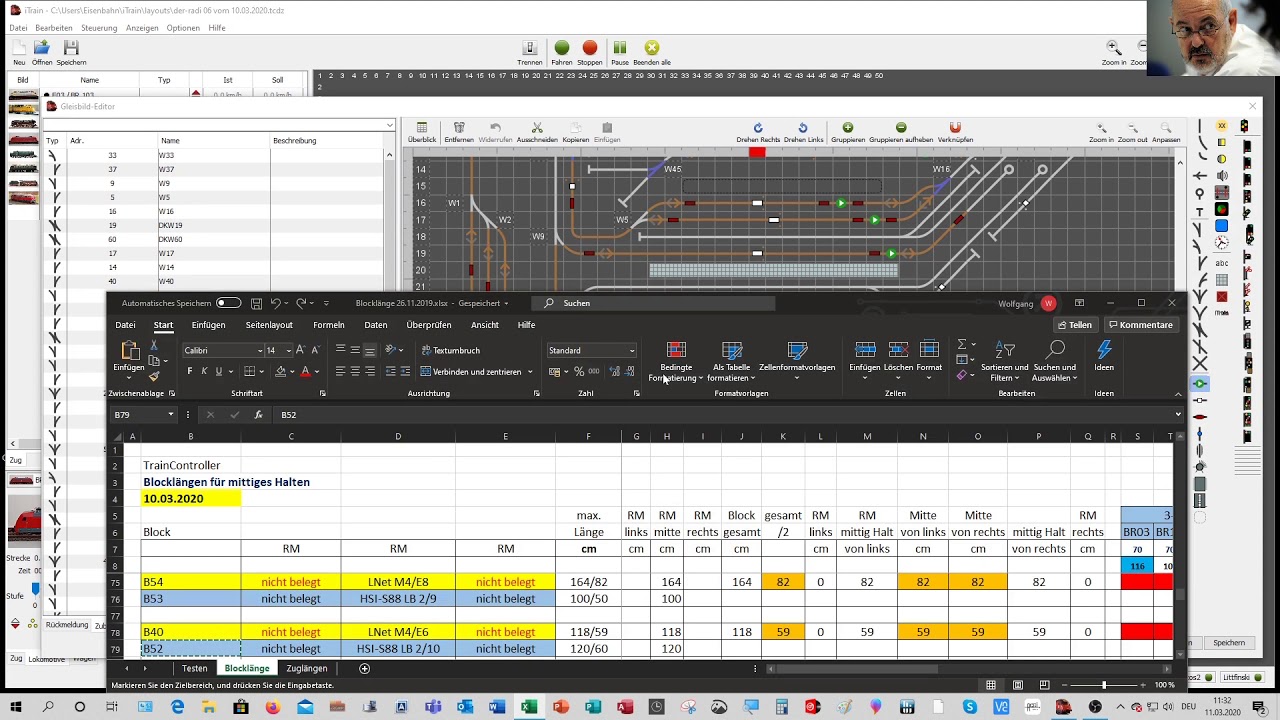Click the Ideen lightning icon in Excel
Screen dimensions: 1280x720
(1104, 358)
